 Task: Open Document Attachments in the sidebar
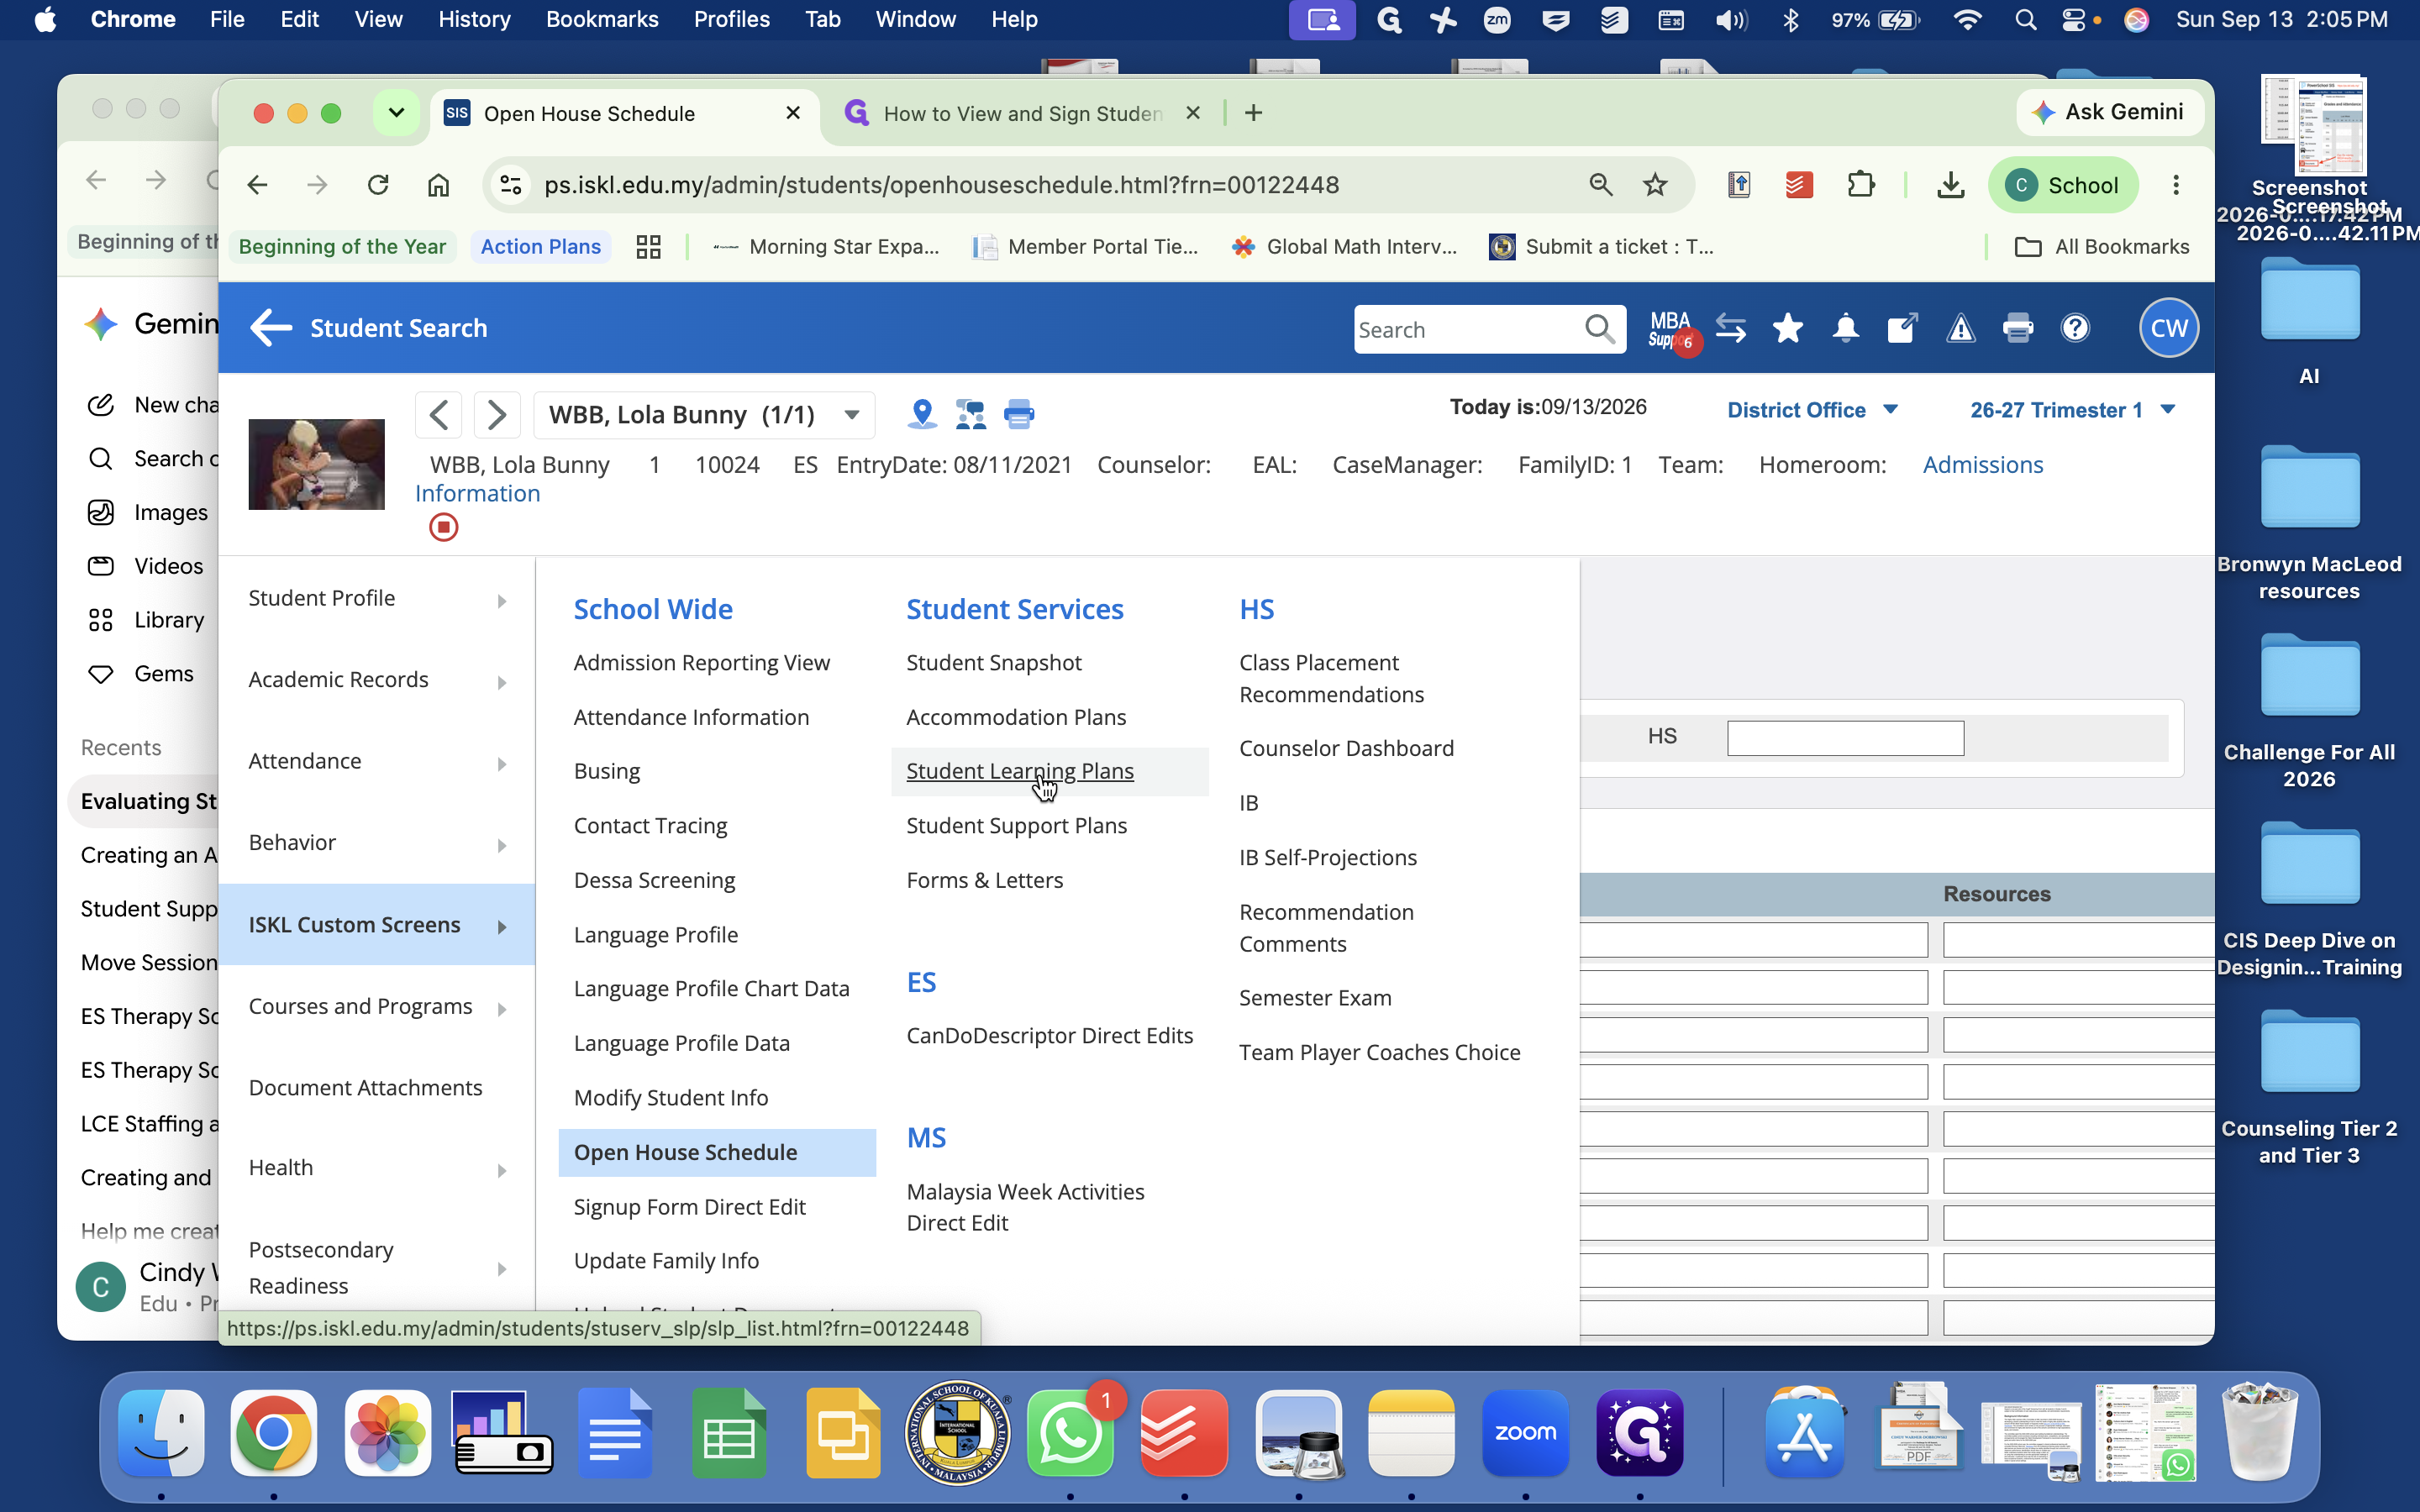tap(365, 1088)
